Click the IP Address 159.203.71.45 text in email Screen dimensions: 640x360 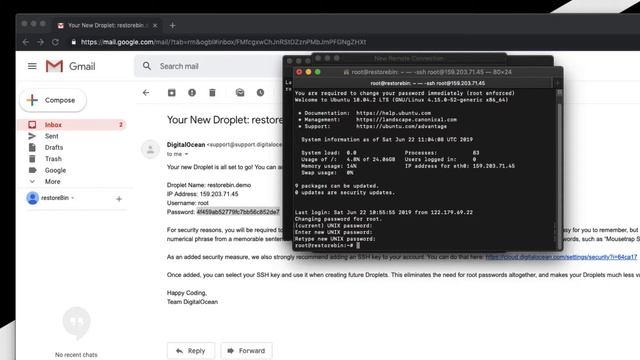pos(202,194)
